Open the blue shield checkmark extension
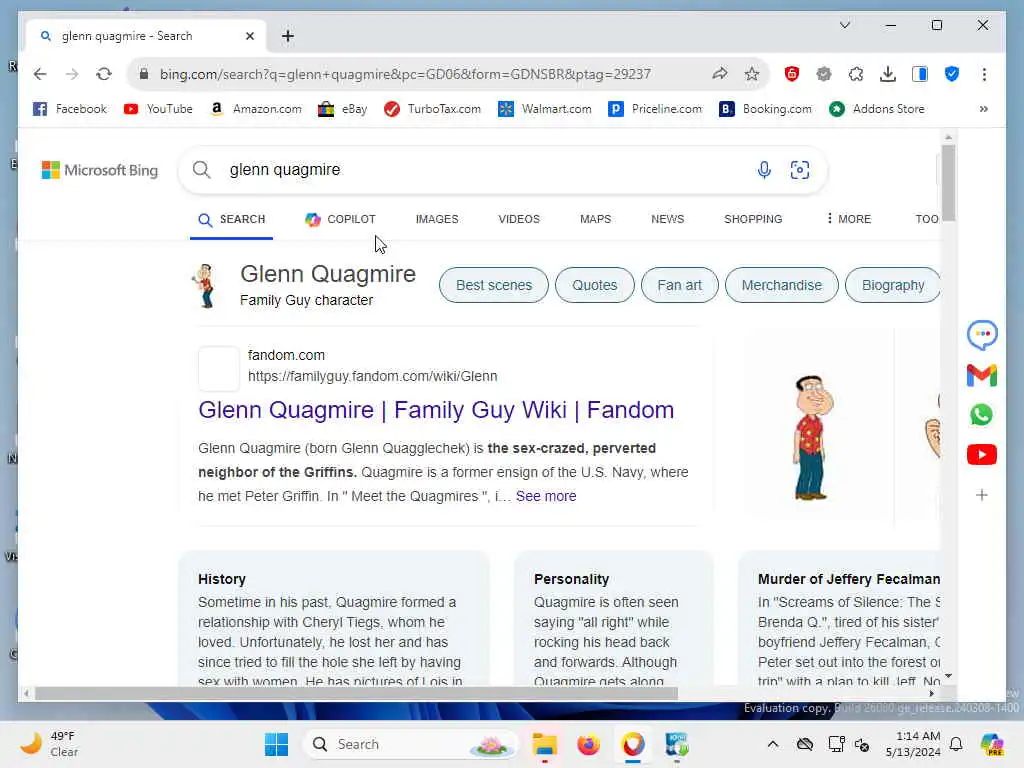The width and height of the screenshot is (1024, 768). pos(952,74)
